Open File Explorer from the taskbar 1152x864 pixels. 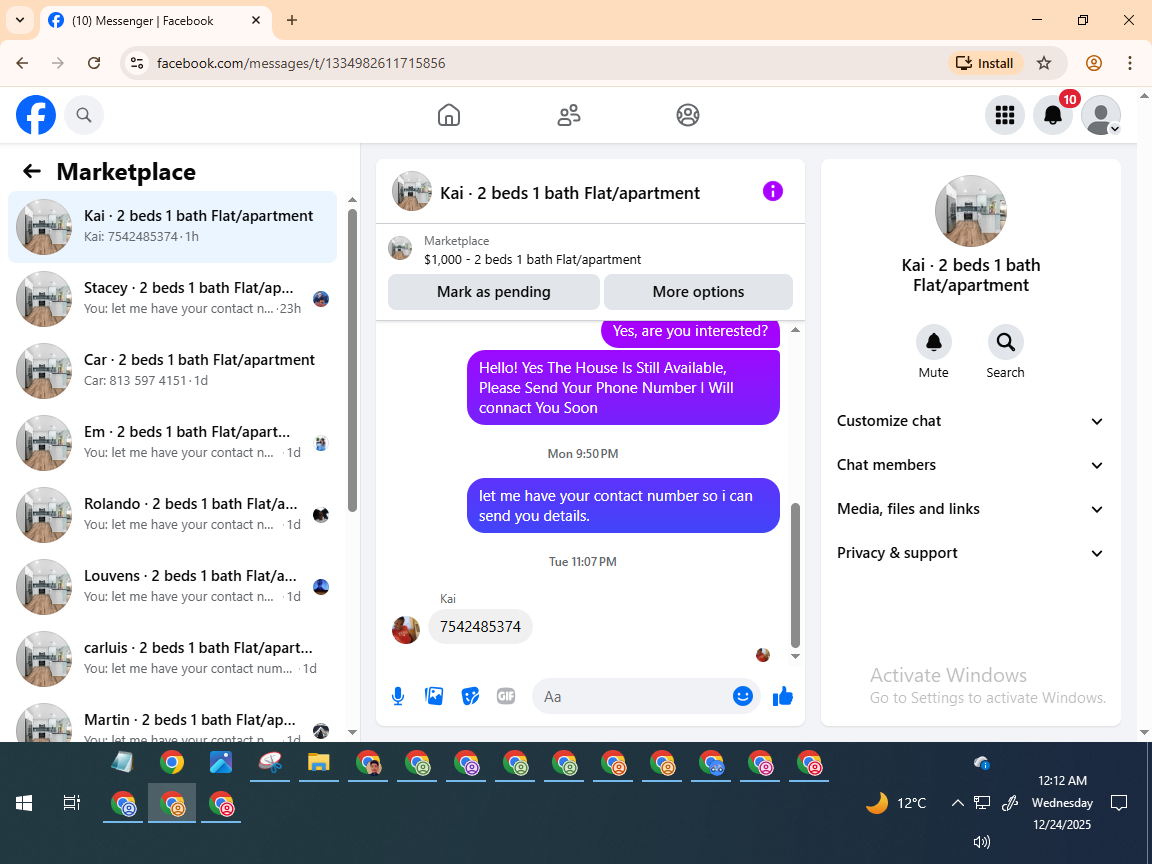(318, 763)
